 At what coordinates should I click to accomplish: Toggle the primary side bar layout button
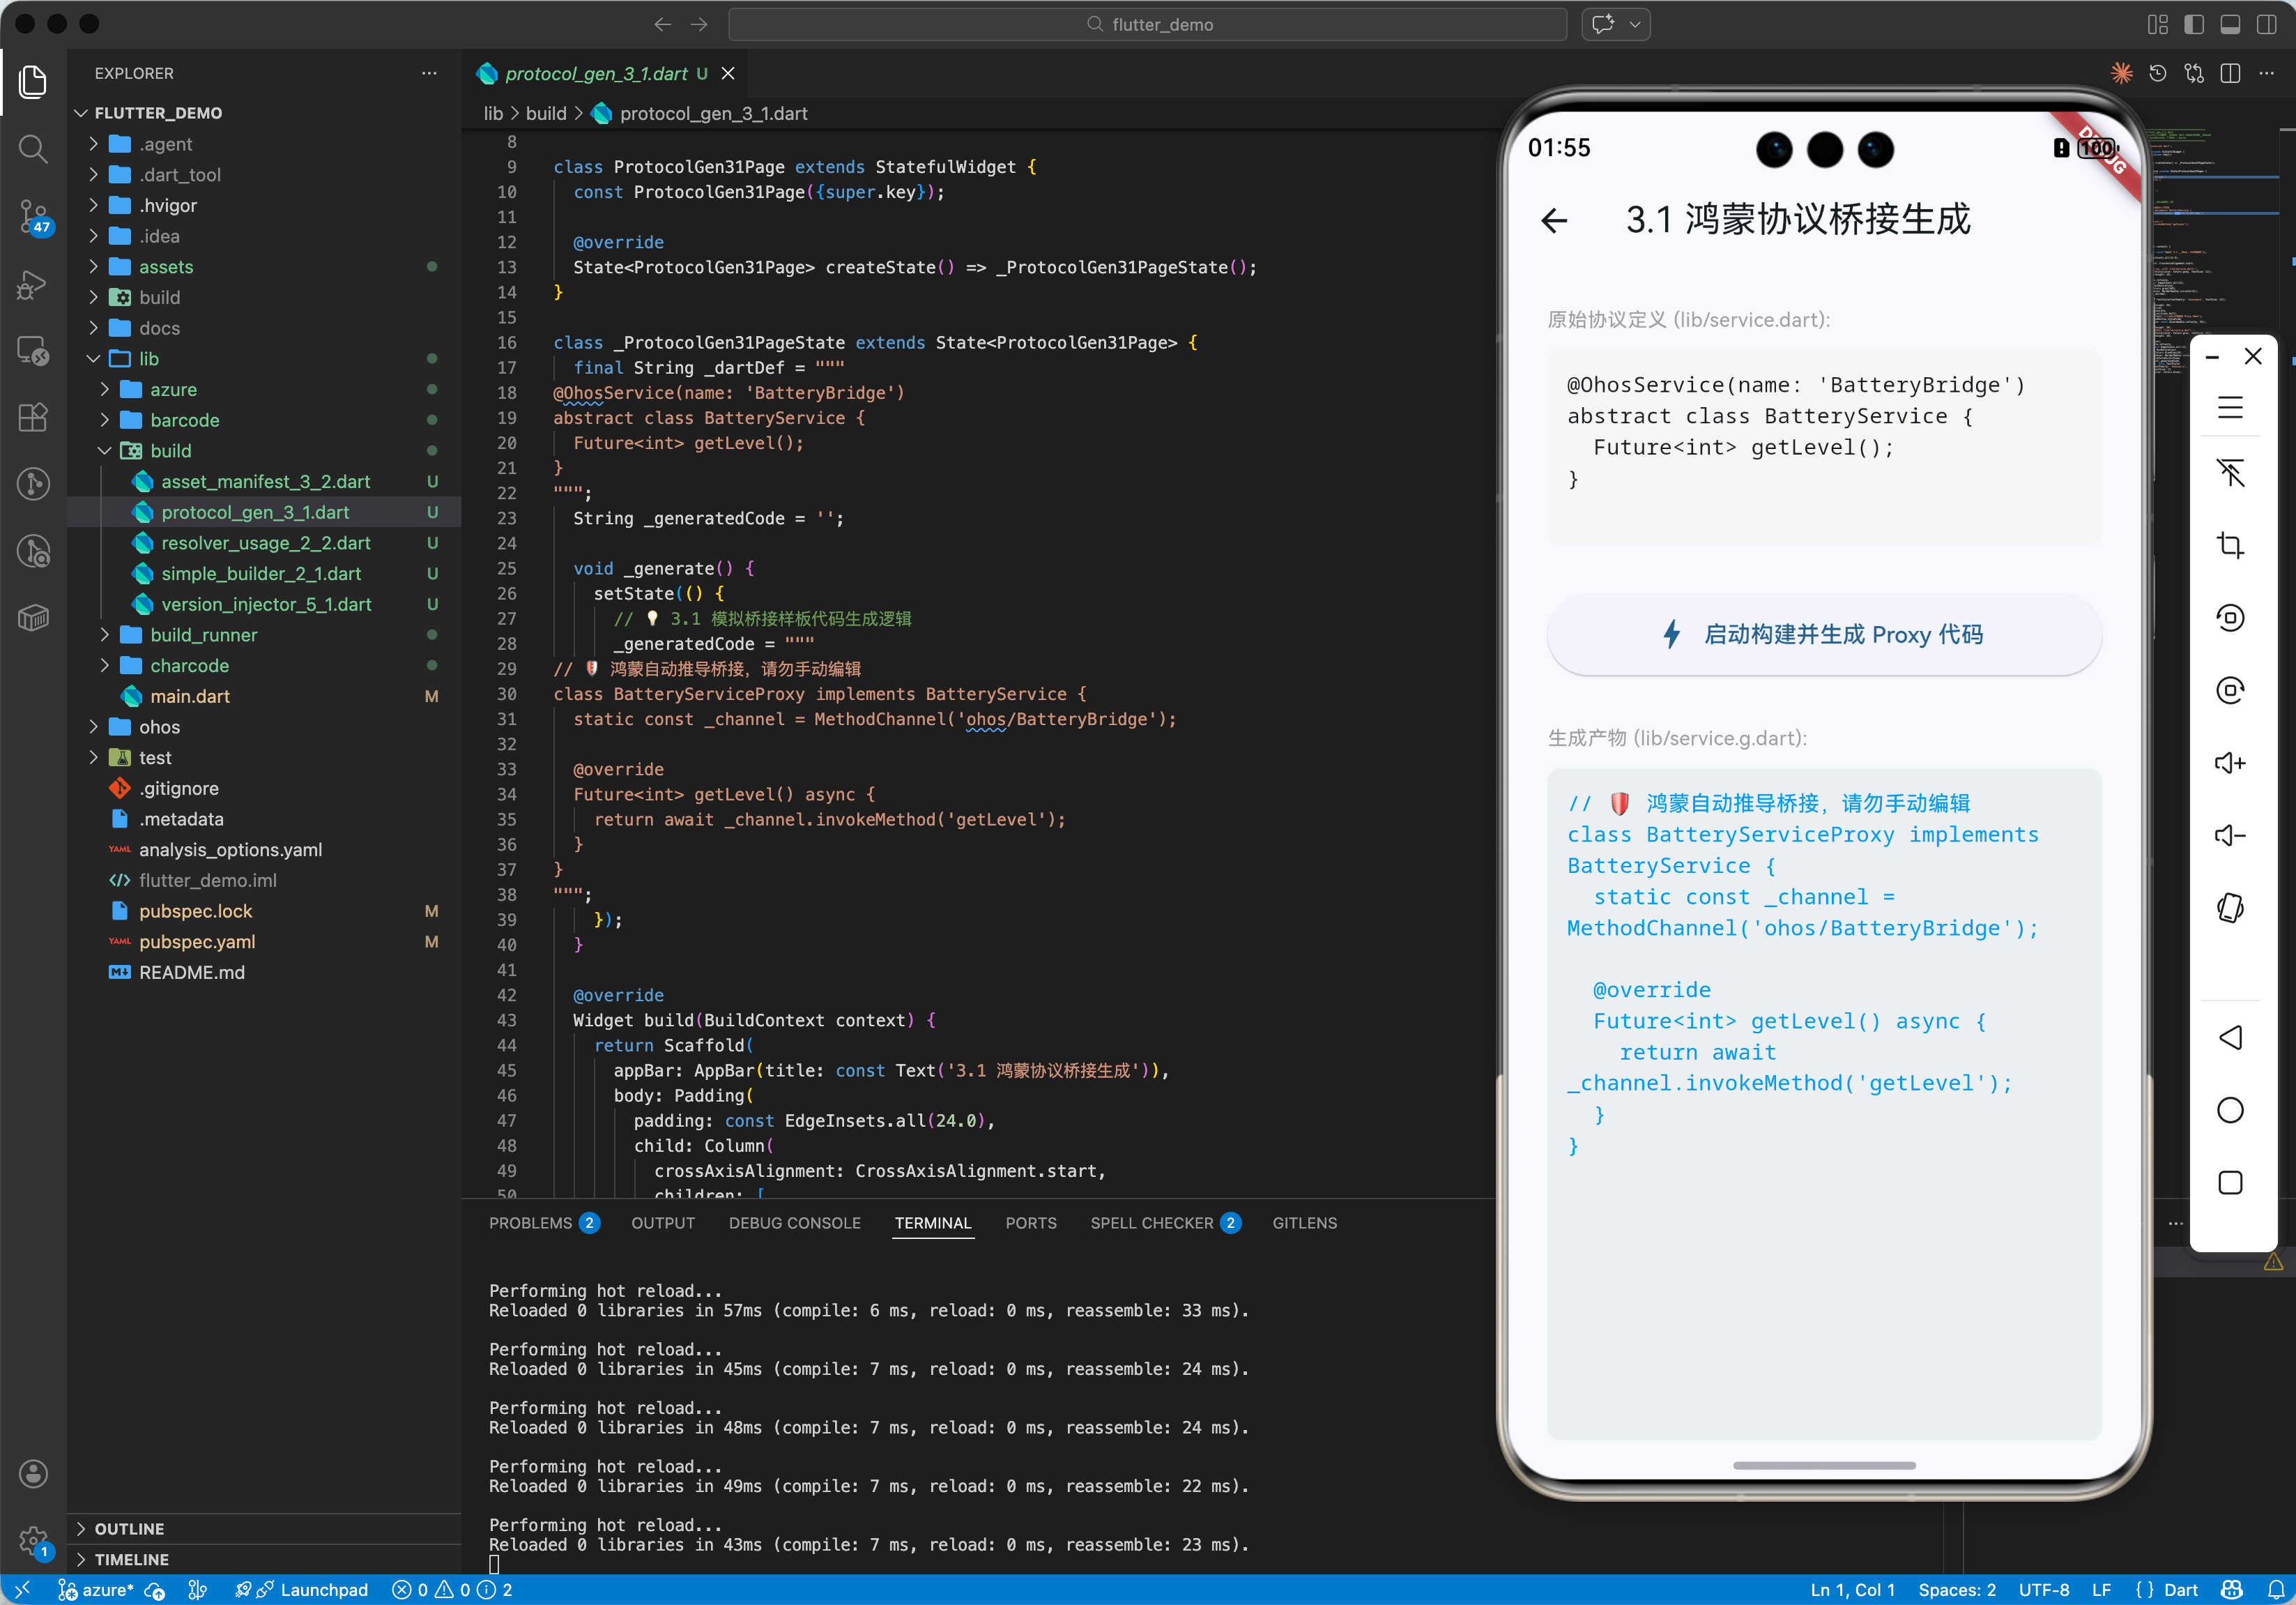point(2194,24)
